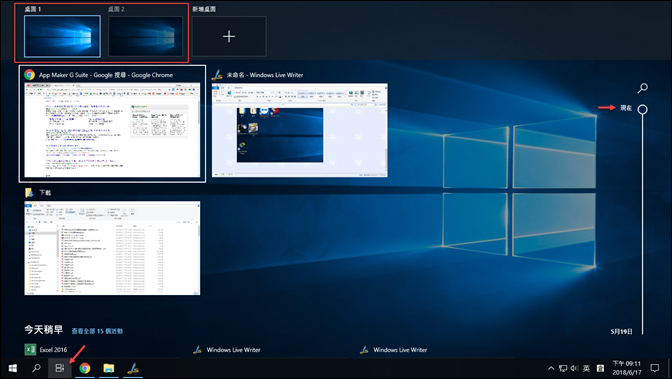Image resolution: width=672 pixels, height=379 pixels.
Task: Click the 英 input language indicator
Action: 586,368
